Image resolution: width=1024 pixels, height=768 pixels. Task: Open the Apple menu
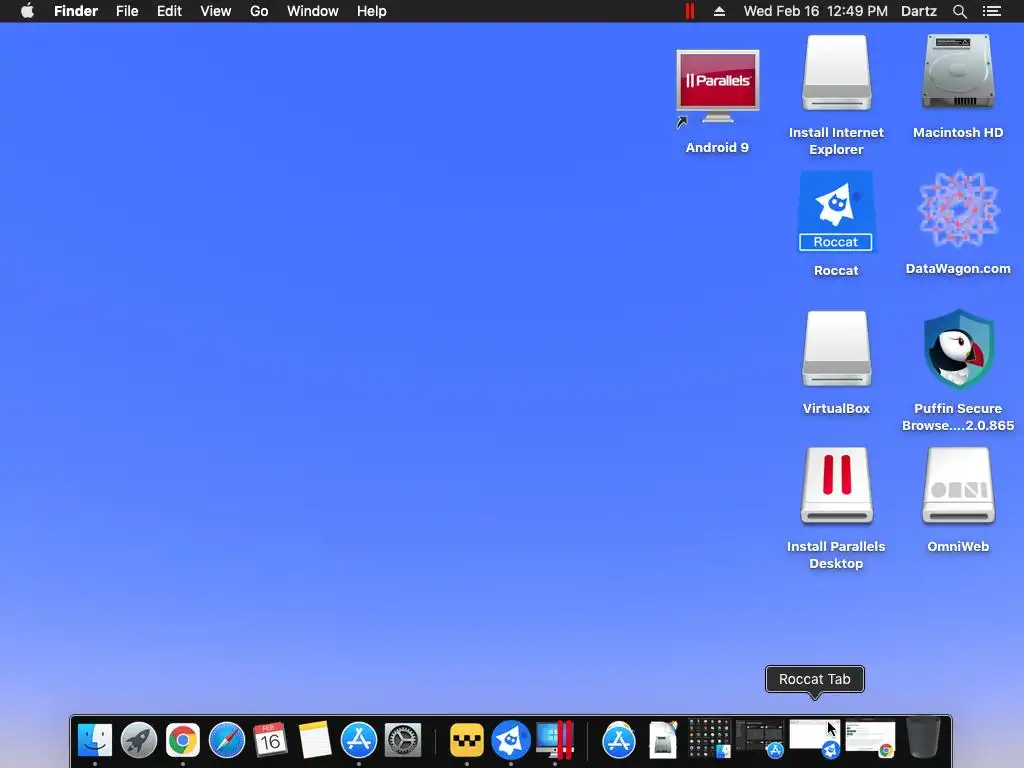[x=27, y=11]
